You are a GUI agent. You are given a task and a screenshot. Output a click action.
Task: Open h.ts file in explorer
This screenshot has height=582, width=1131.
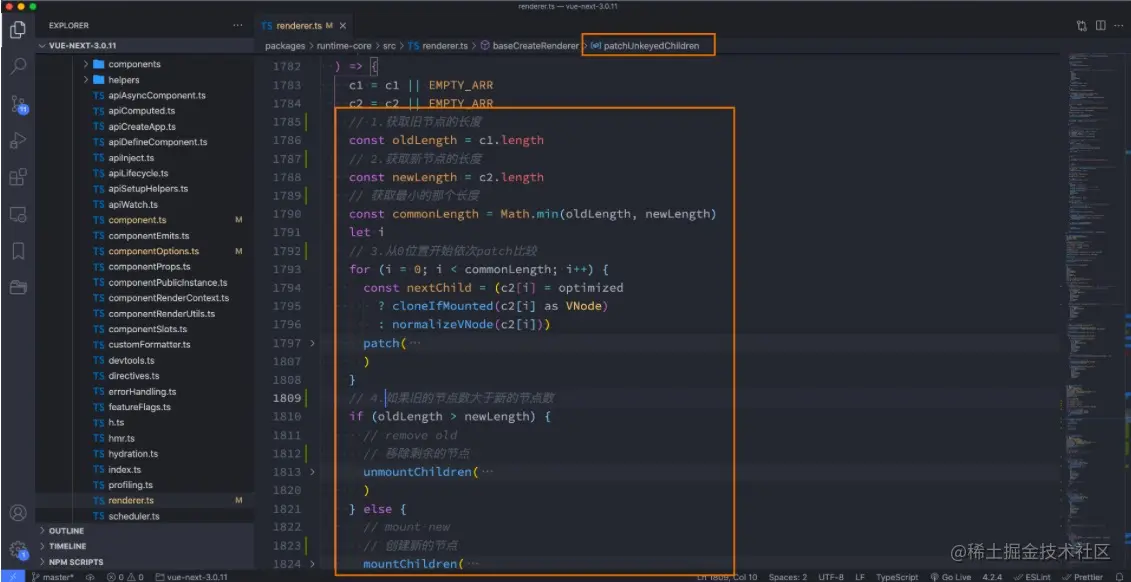click(x=116, y=423)
